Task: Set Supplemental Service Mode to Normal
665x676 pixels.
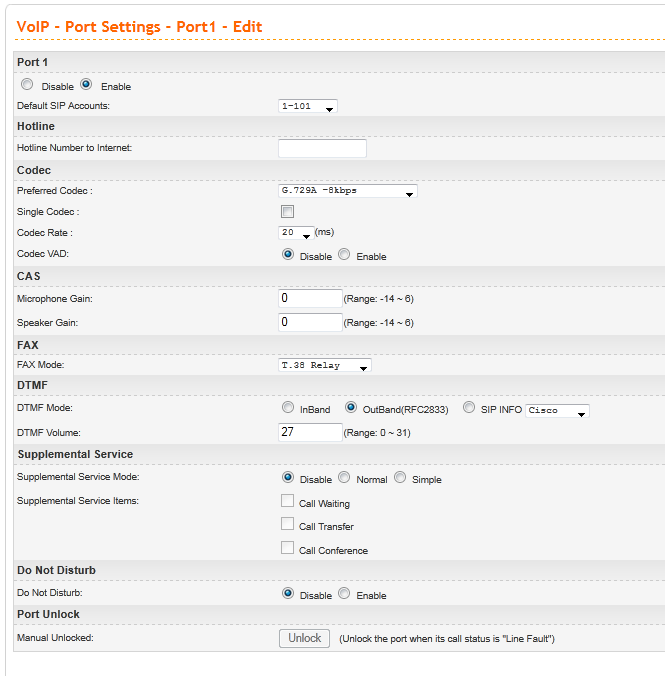Action: (x=345, y=478)
